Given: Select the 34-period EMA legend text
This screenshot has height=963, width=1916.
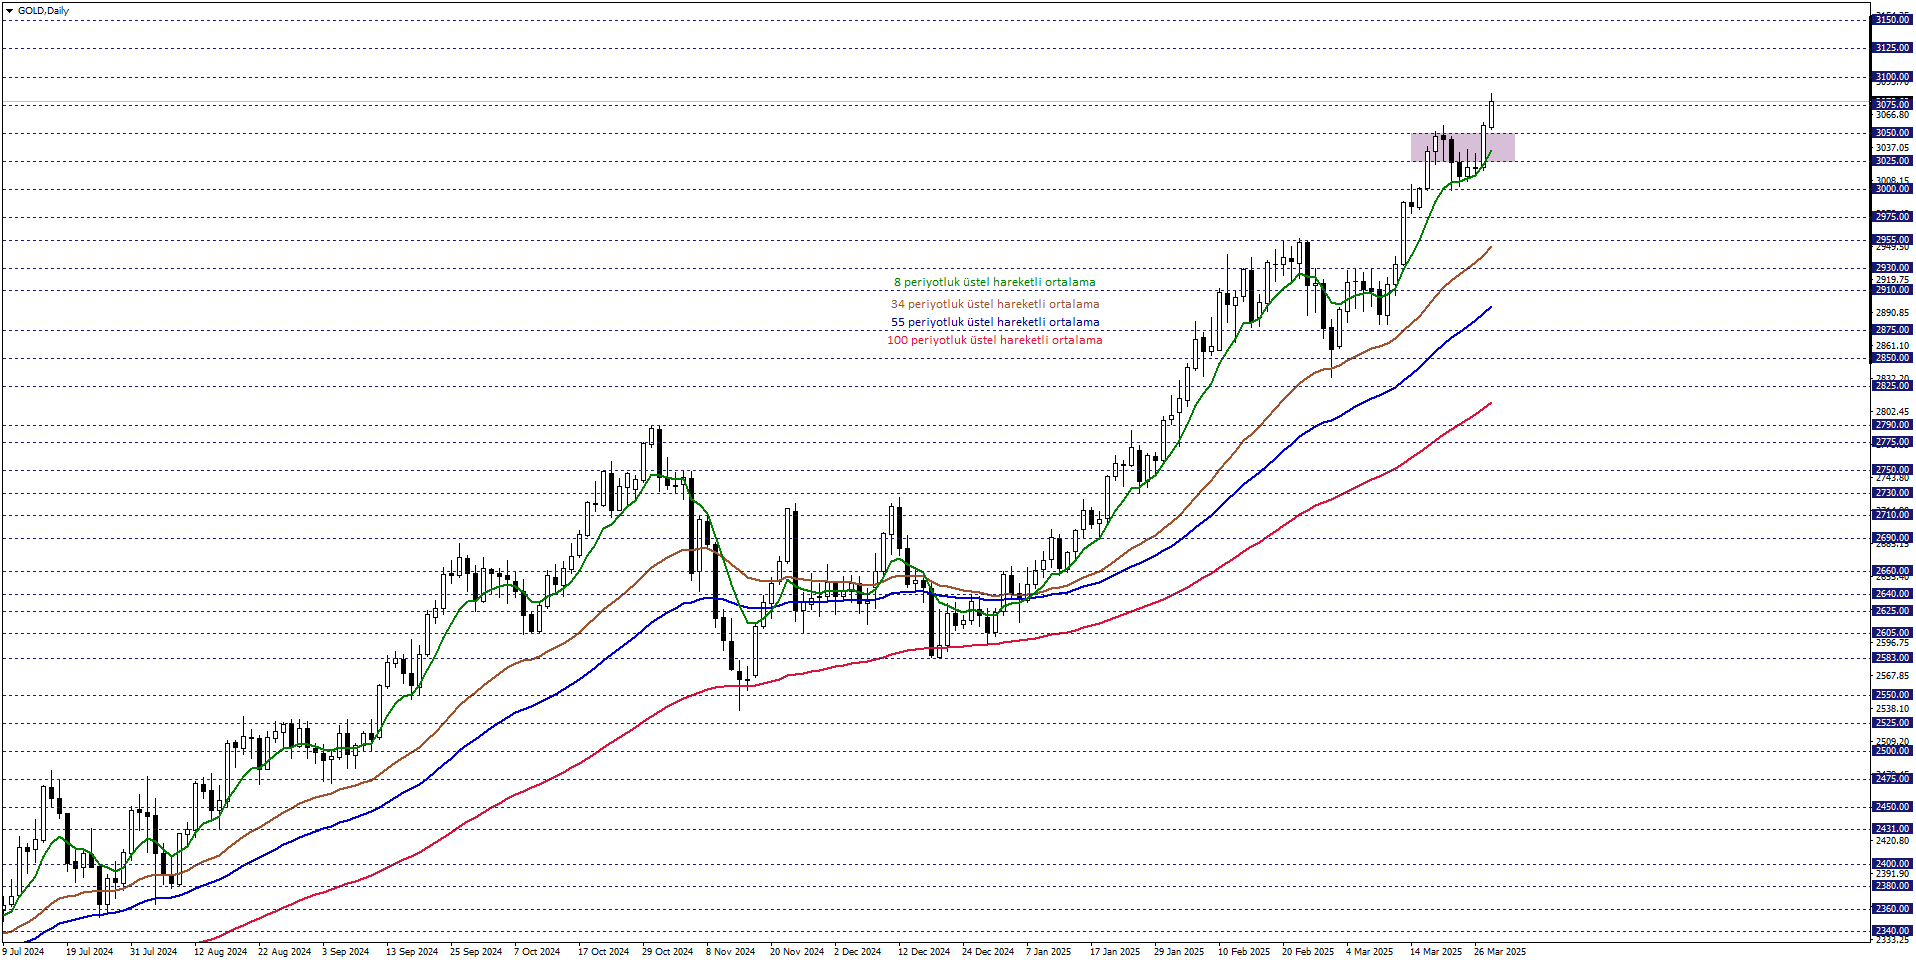Looking at the screenshot, I should [x=995, y=304].
